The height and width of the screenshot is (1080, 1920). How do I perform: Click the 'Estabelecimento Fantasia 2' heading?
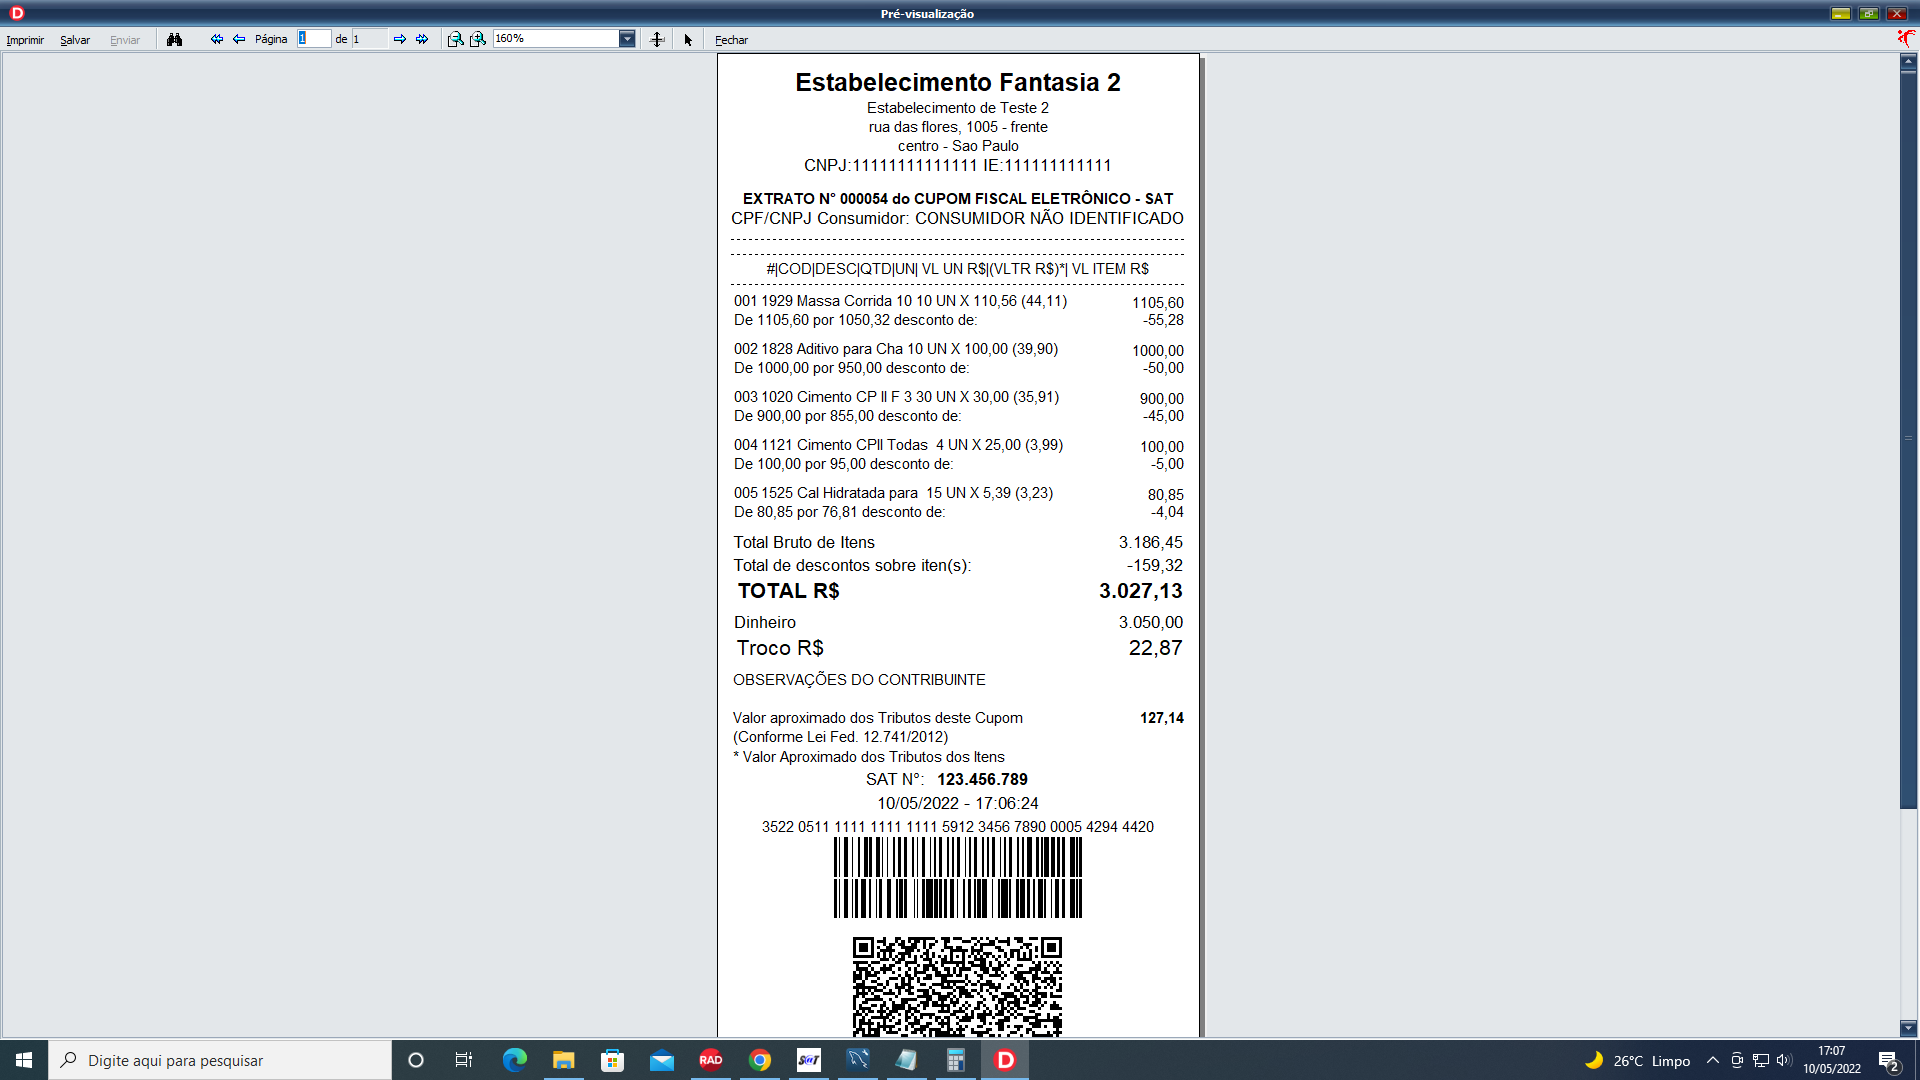pos(958,82)
